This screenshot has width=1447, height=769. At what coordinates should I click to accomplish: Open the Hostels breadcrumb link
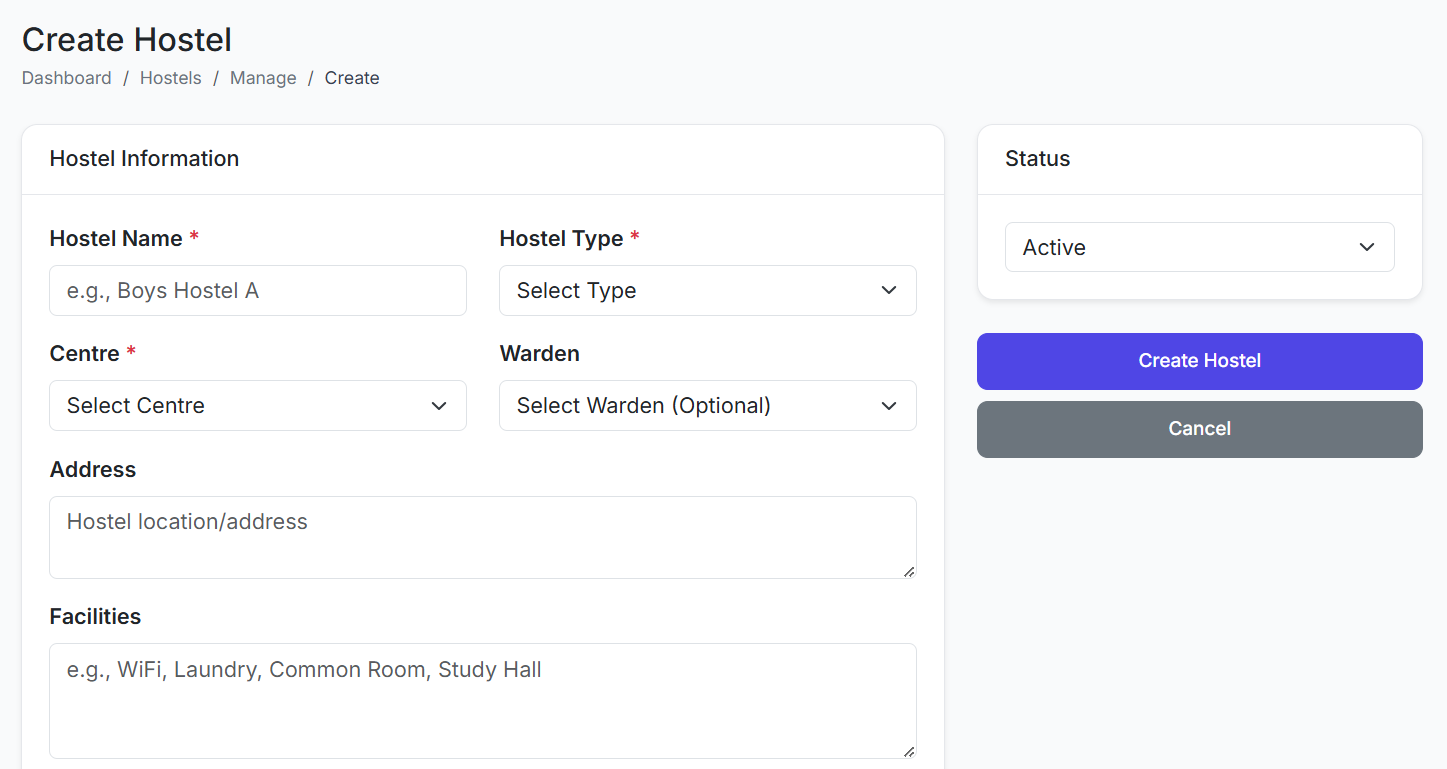click(x=170, y=78)
